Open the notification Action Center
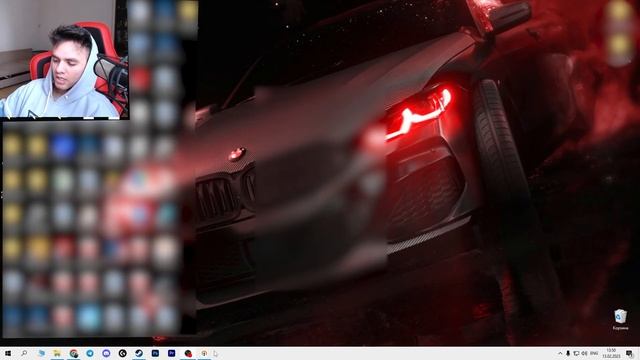 pos(630,353)
